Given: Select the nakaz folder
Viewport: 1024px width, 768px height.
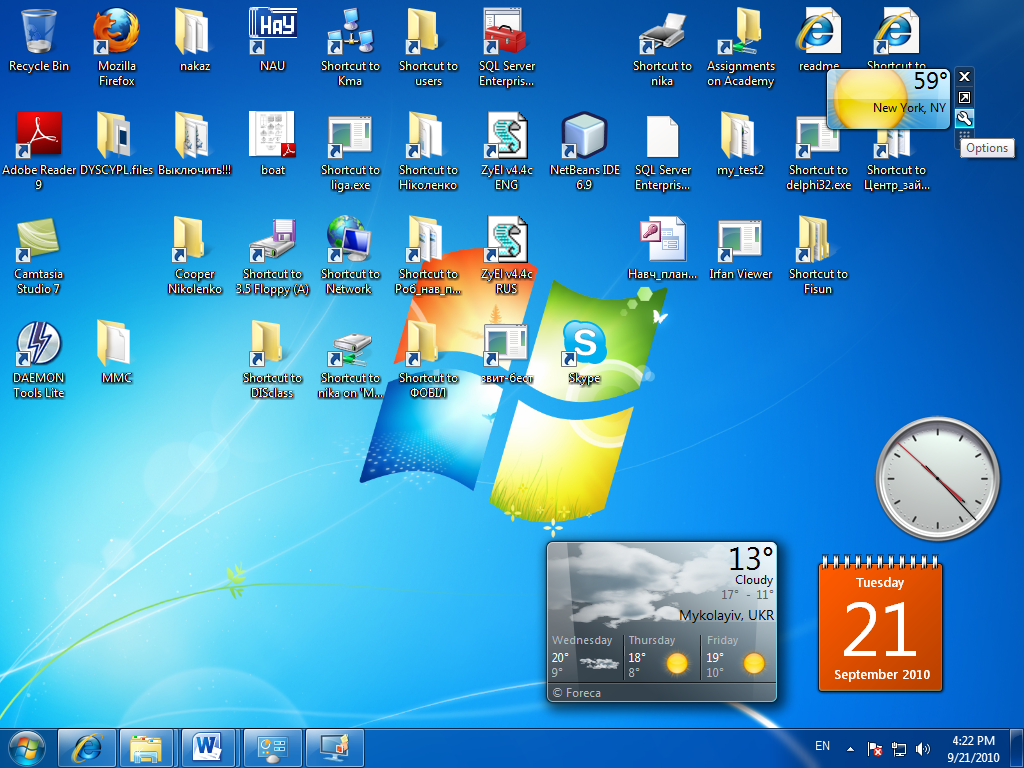Looking at the screenshot, I should (195, 40).
